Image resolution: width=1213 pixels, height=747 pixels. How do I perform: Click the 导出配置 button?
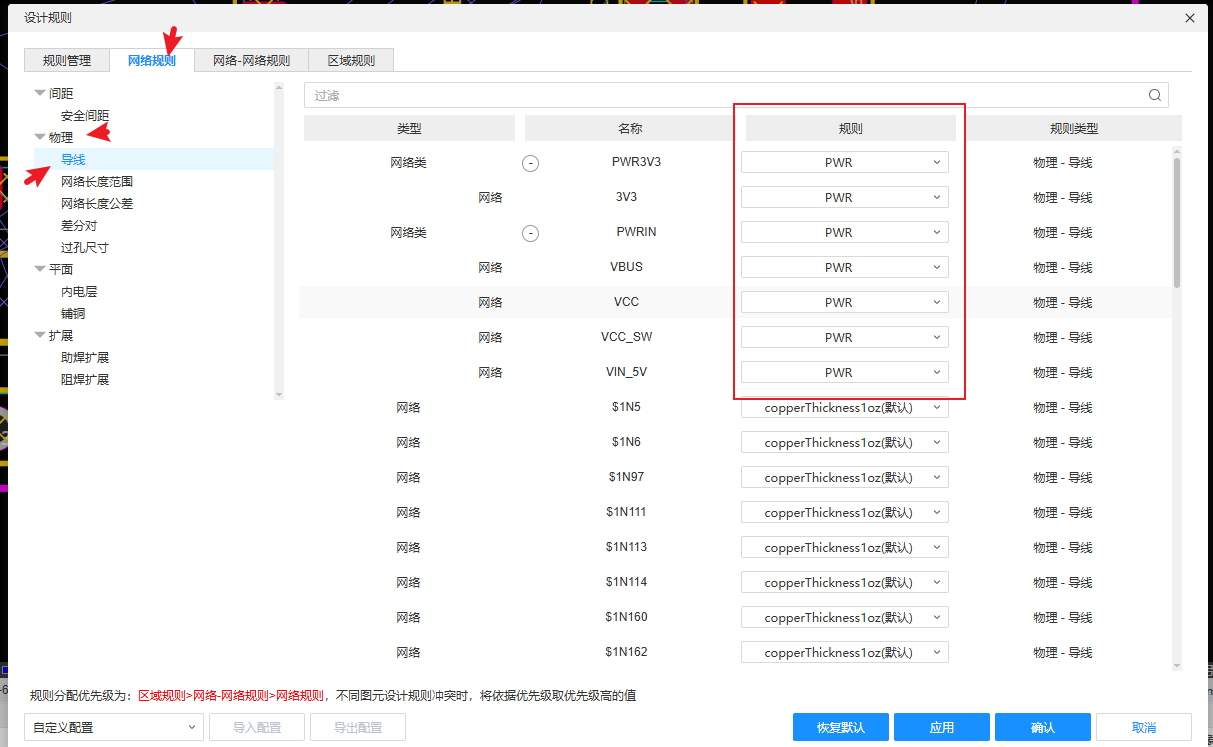358,727
